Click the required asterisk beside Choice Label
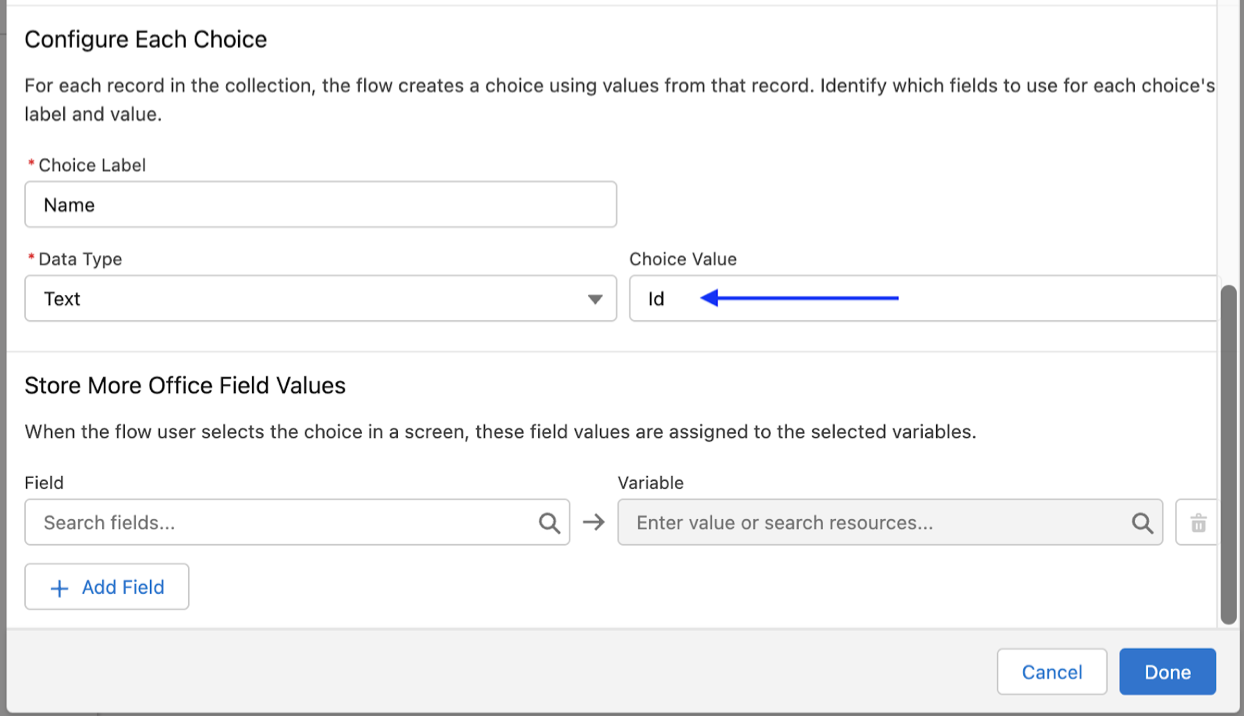This screenshot has width=1244, height=716. [30, 164]
